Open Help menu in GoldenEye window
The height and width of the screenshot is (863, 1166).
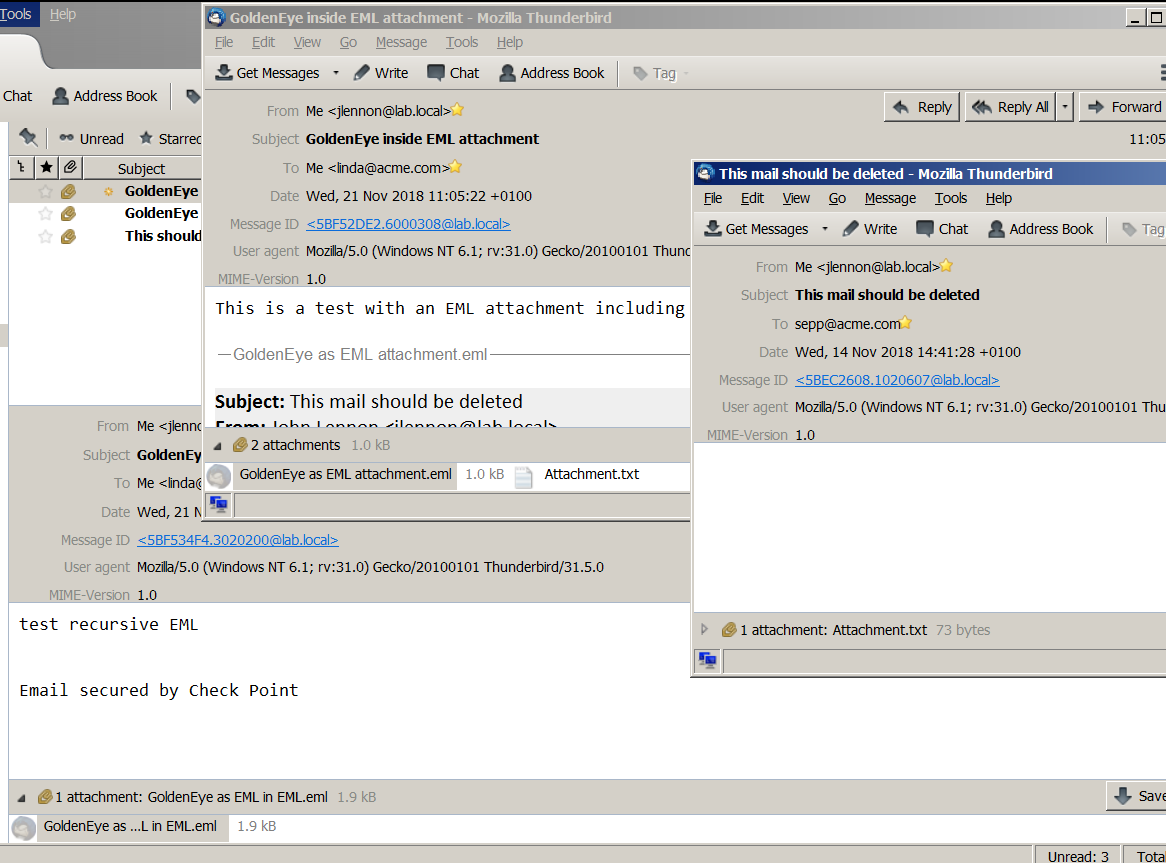510,42
